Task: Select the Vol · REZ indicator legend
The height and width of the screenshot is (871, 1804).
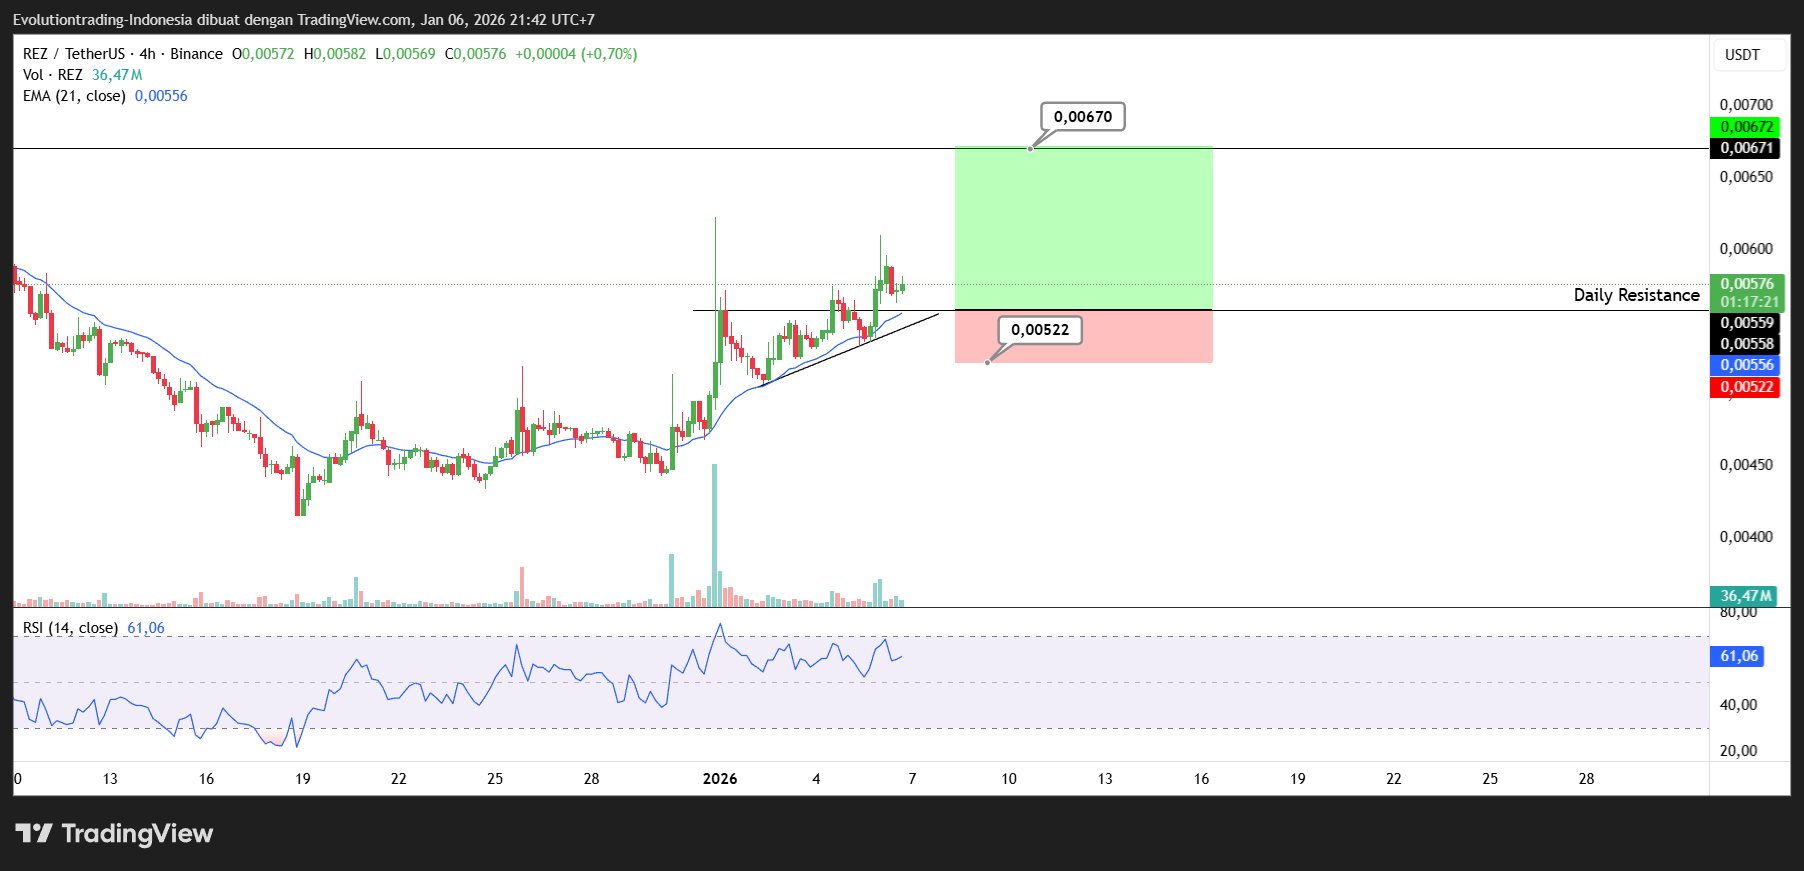Action: (53, 75)
